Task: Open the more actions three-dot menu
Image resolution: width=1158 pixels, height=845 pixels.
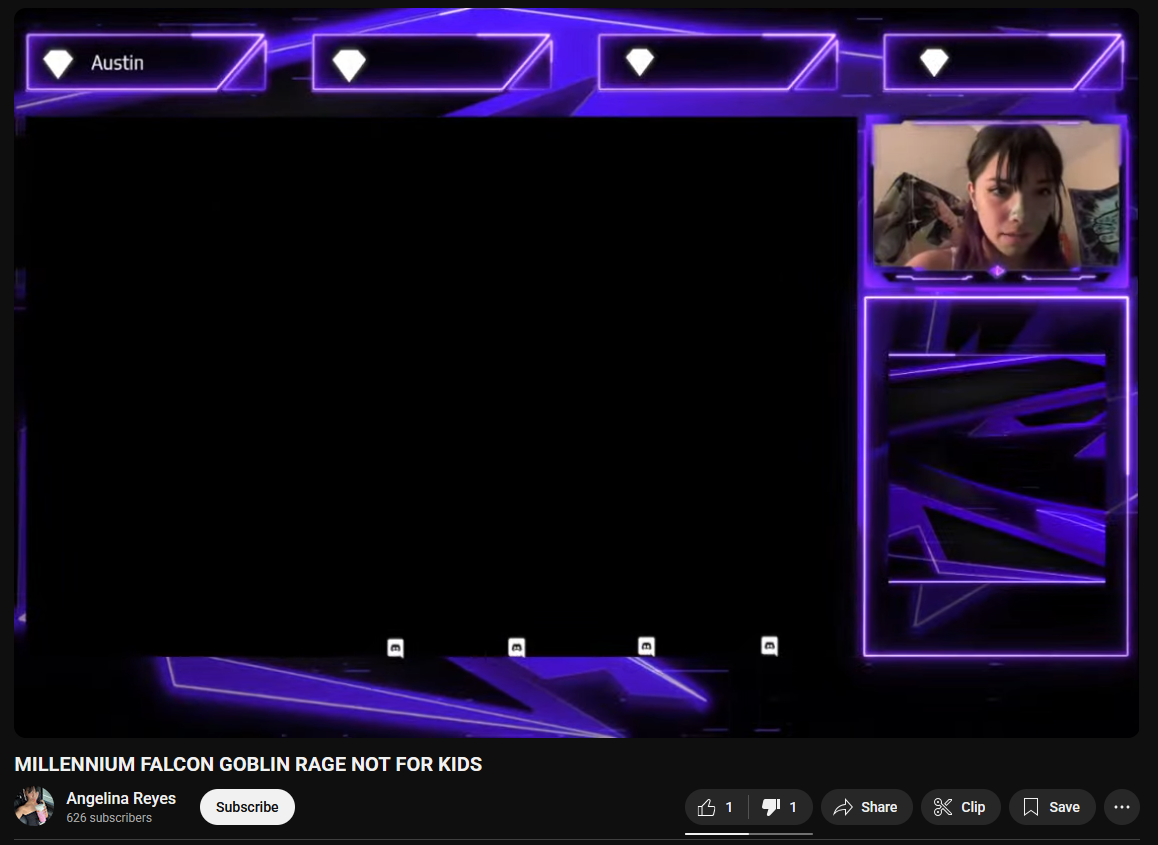Action: click(x=1121, y=807)
